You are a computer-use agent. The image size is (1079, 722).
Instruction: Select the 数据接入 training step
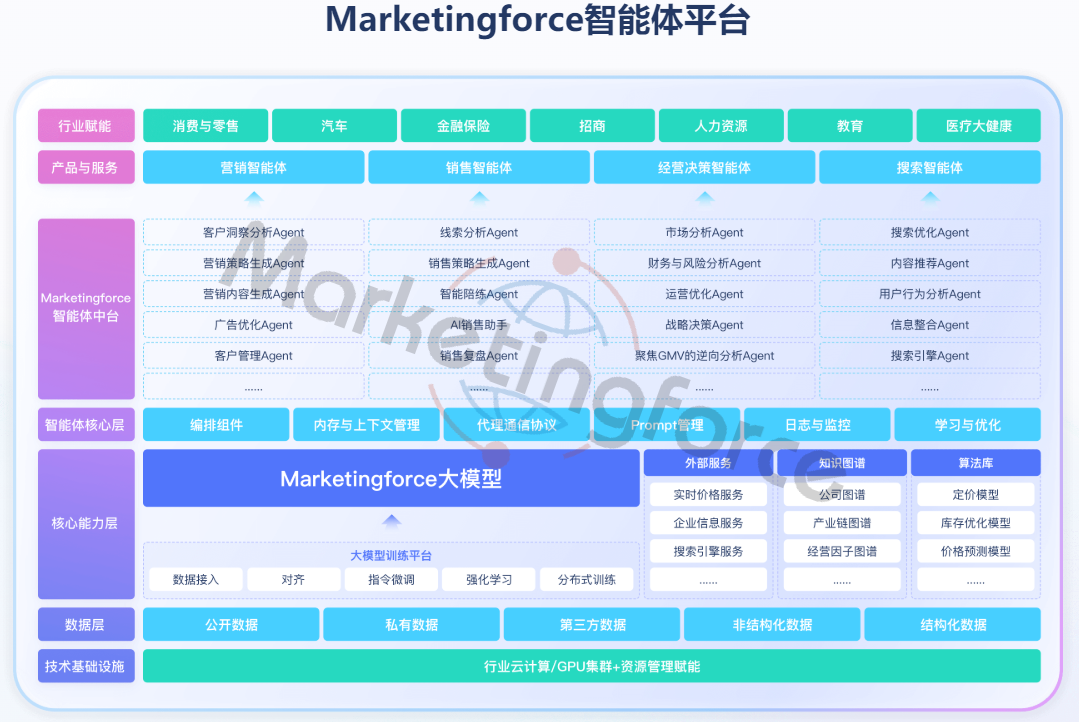pos(195,580)
